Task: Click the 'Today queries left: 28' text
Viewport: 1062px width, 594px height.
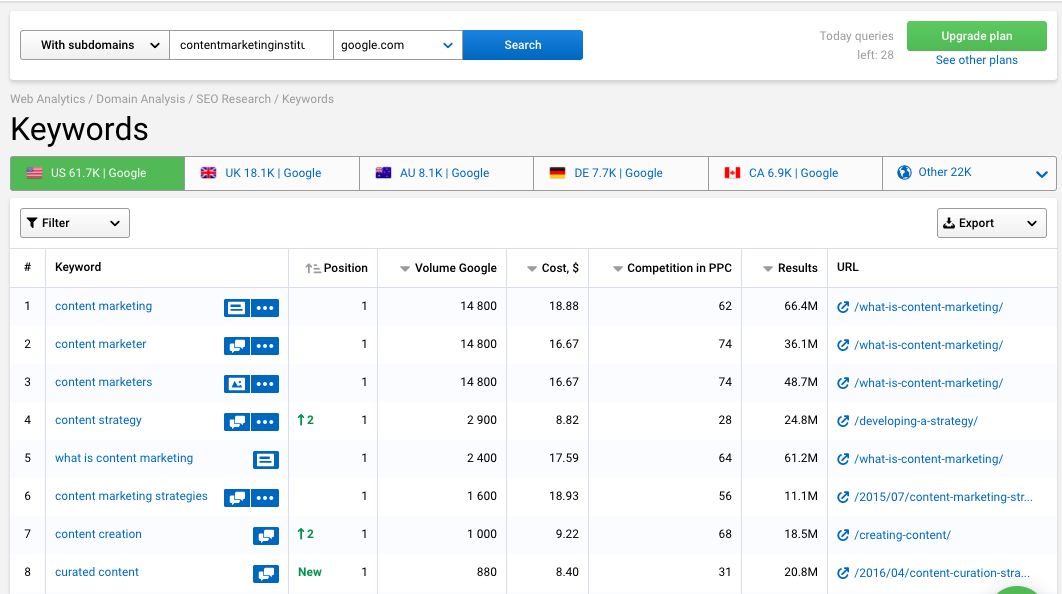Action: coord(856,45)
